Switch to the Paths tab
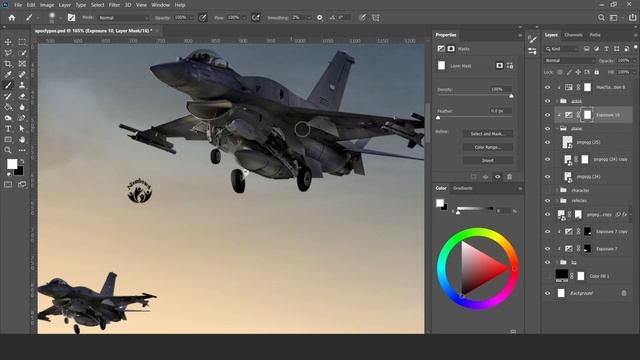Viewport: 640px width, 360px height. (x=595, y=35)
